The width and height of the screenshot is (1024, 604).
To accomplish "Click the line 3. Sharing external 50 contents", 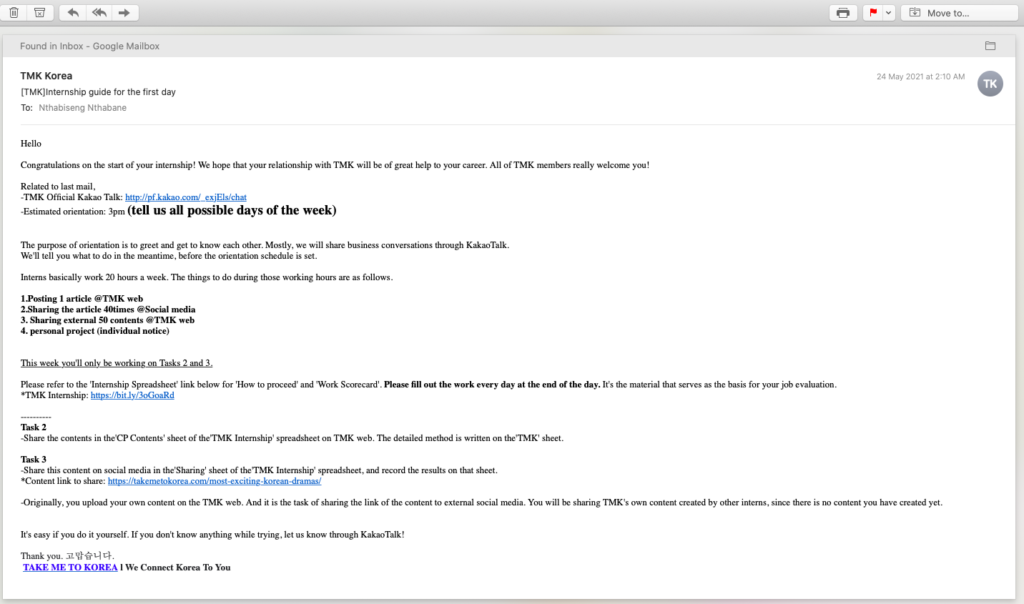I will coord(107,320).
